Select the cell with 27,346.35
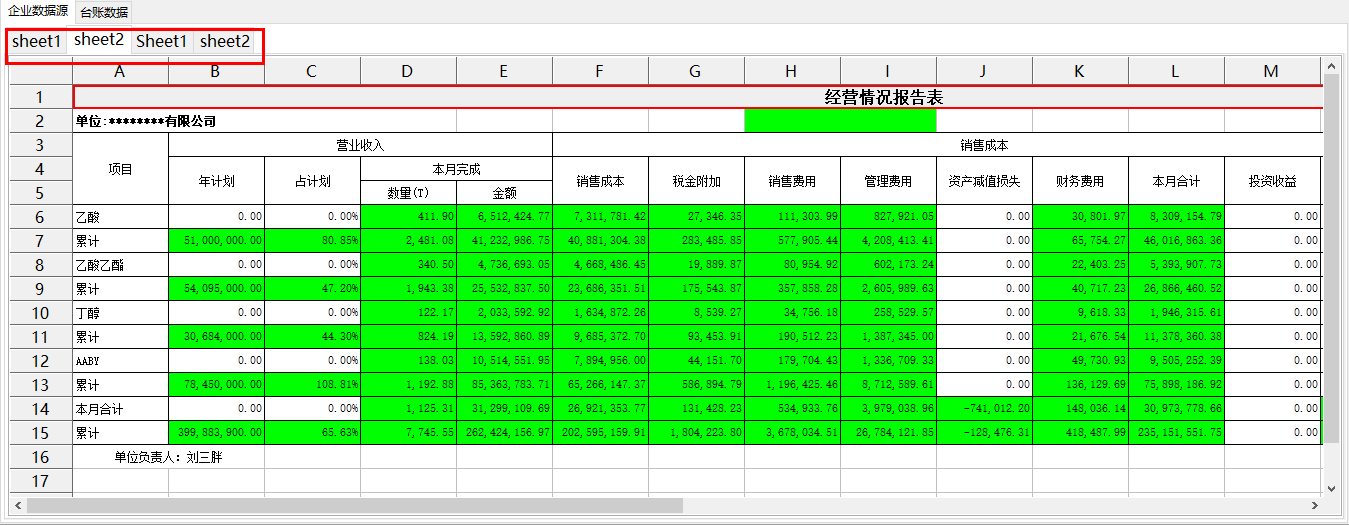Screen dimensions: 1349x525 pyautogui.click(x=696, y=217)
